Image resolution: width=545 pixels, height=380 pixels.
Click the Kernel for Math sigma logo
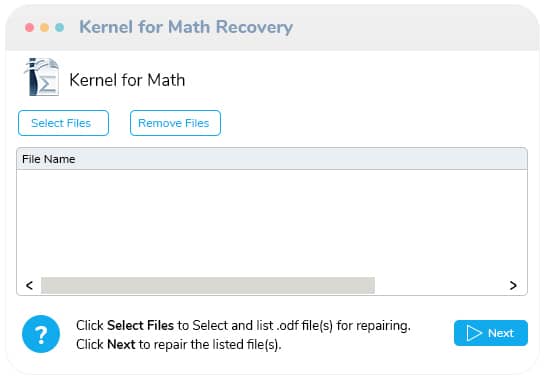click(42, 77)
